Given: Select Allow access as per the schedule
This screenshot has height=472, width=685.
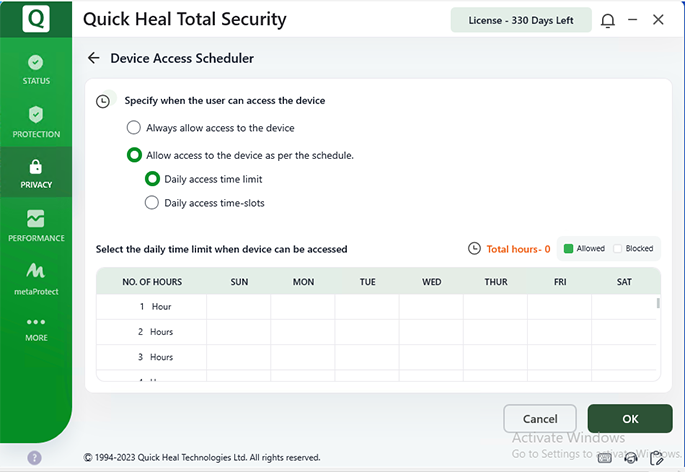Looking at the screenshot, I should (x=134, y=155).
